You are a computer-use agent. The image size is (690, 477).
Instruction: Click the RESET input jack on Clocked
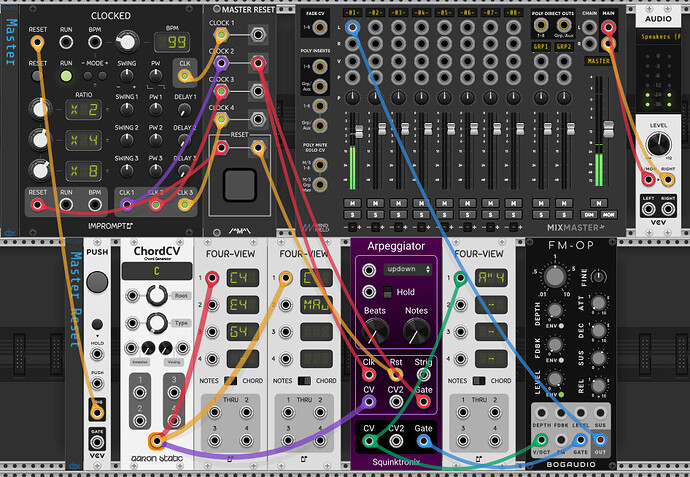(37, 43)
